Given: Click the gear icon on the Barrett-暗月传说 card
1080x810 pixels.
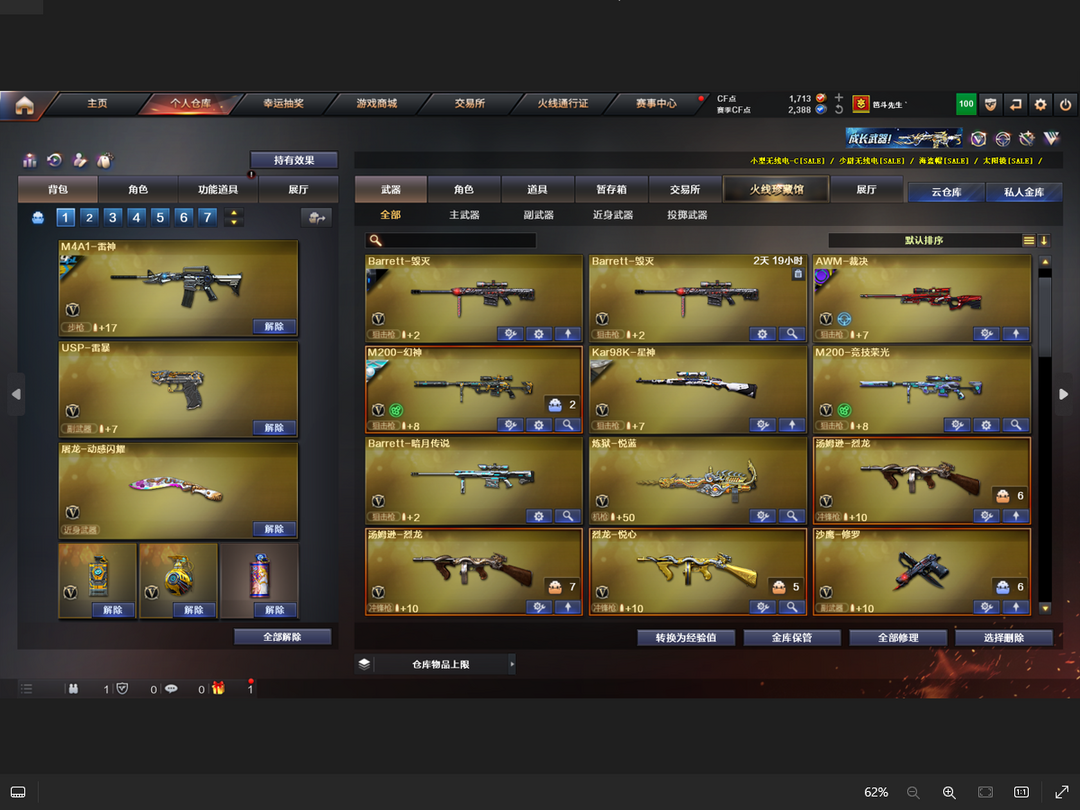Looking at the screenshot, I should point(539,516).
